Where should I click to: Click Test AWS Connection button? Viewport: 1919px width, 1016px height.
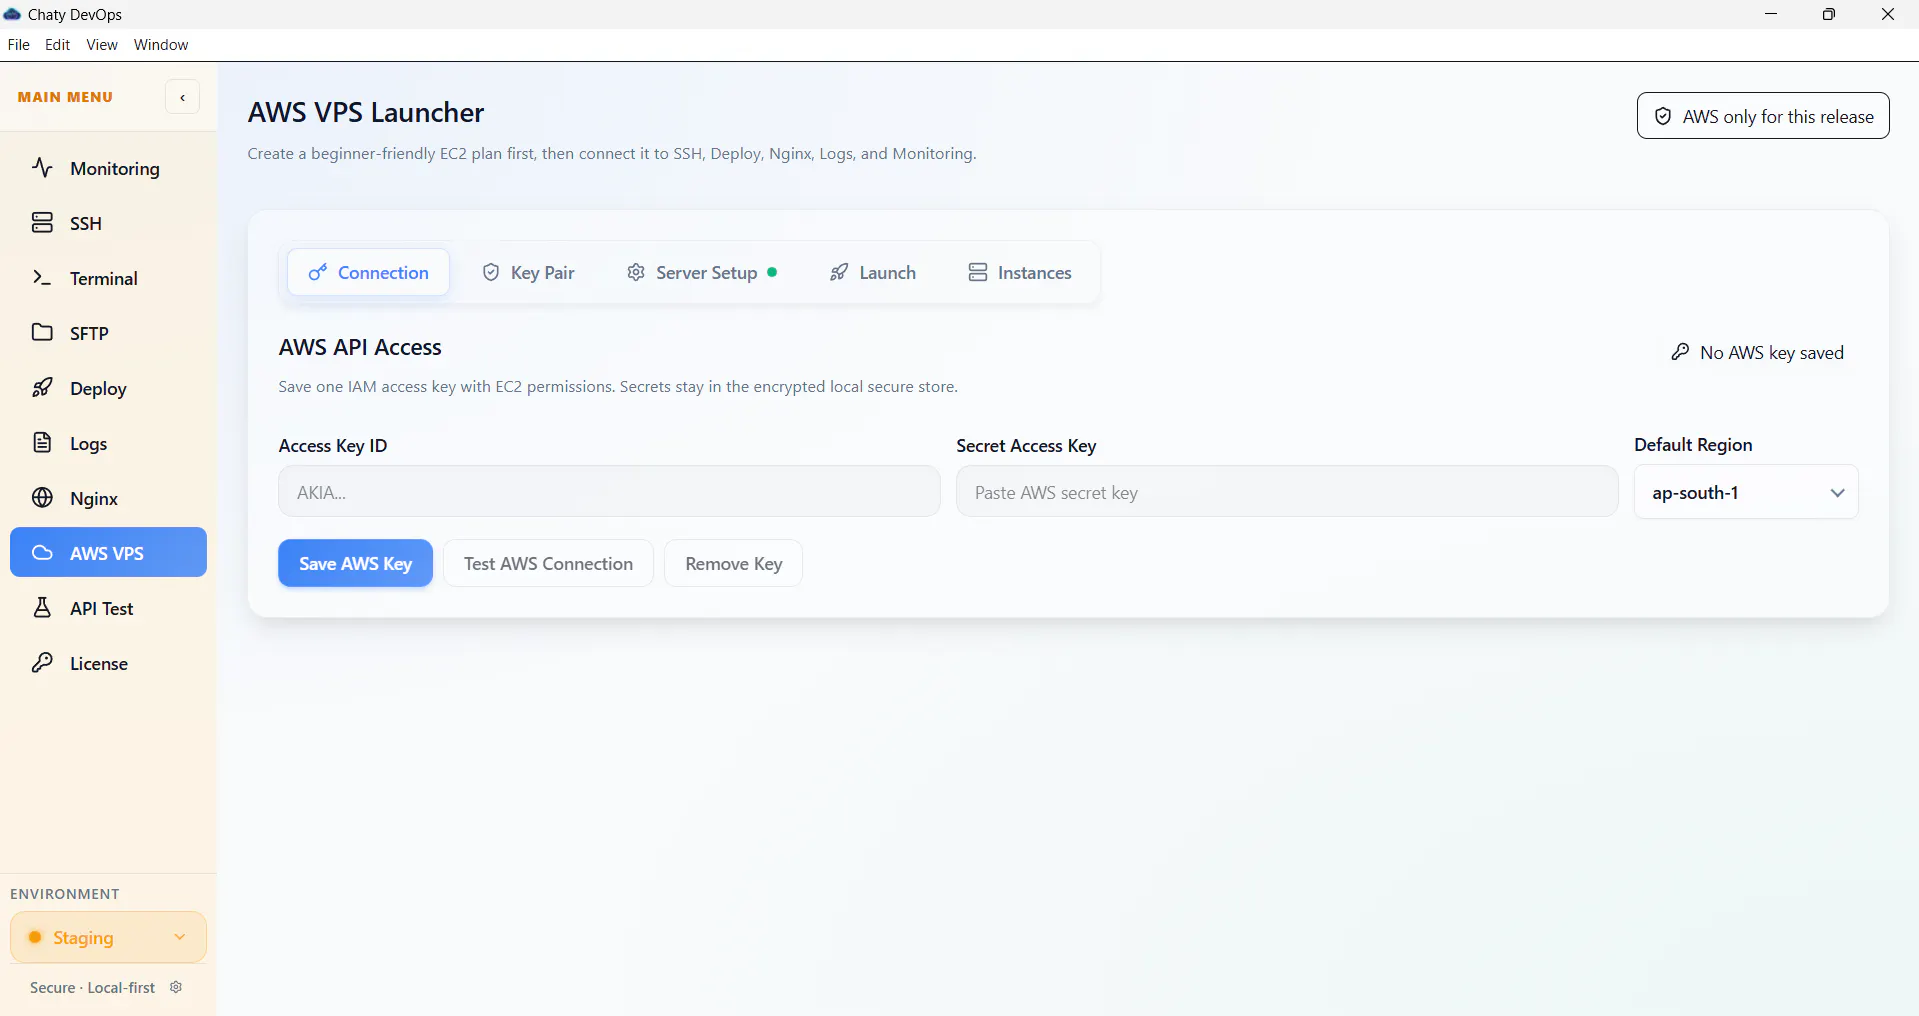tap(548, 563)
